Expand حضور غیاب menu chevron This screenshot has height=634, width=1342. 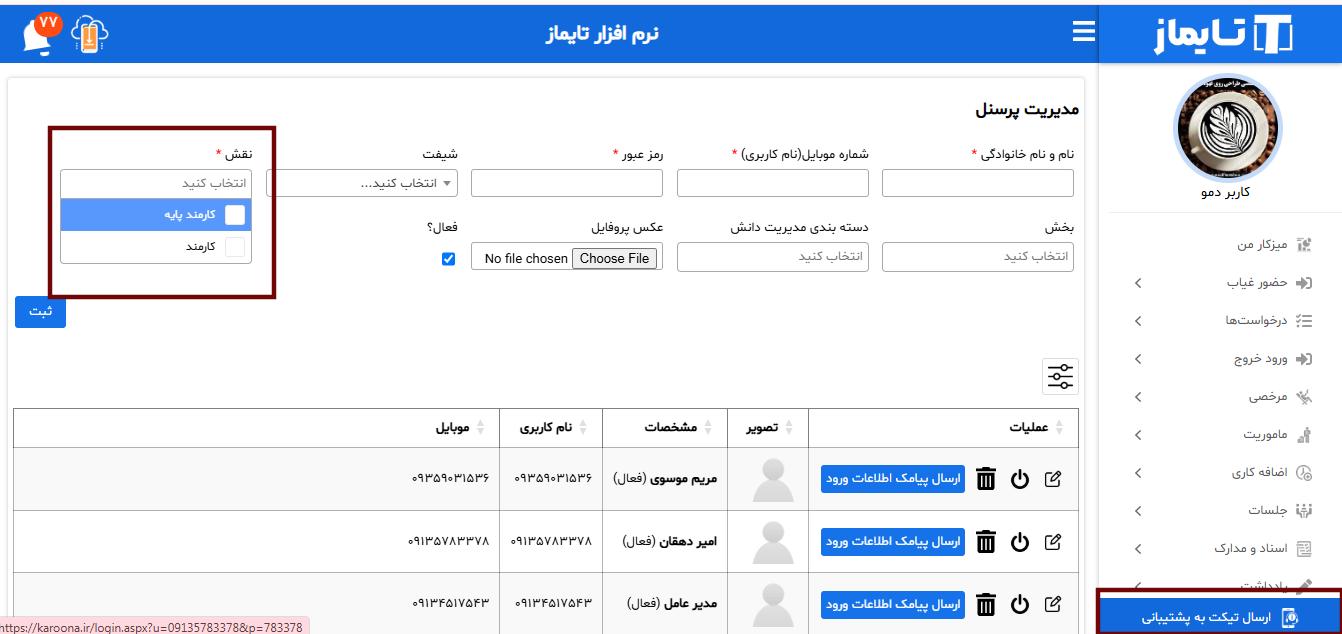[x=1138, y=284]
